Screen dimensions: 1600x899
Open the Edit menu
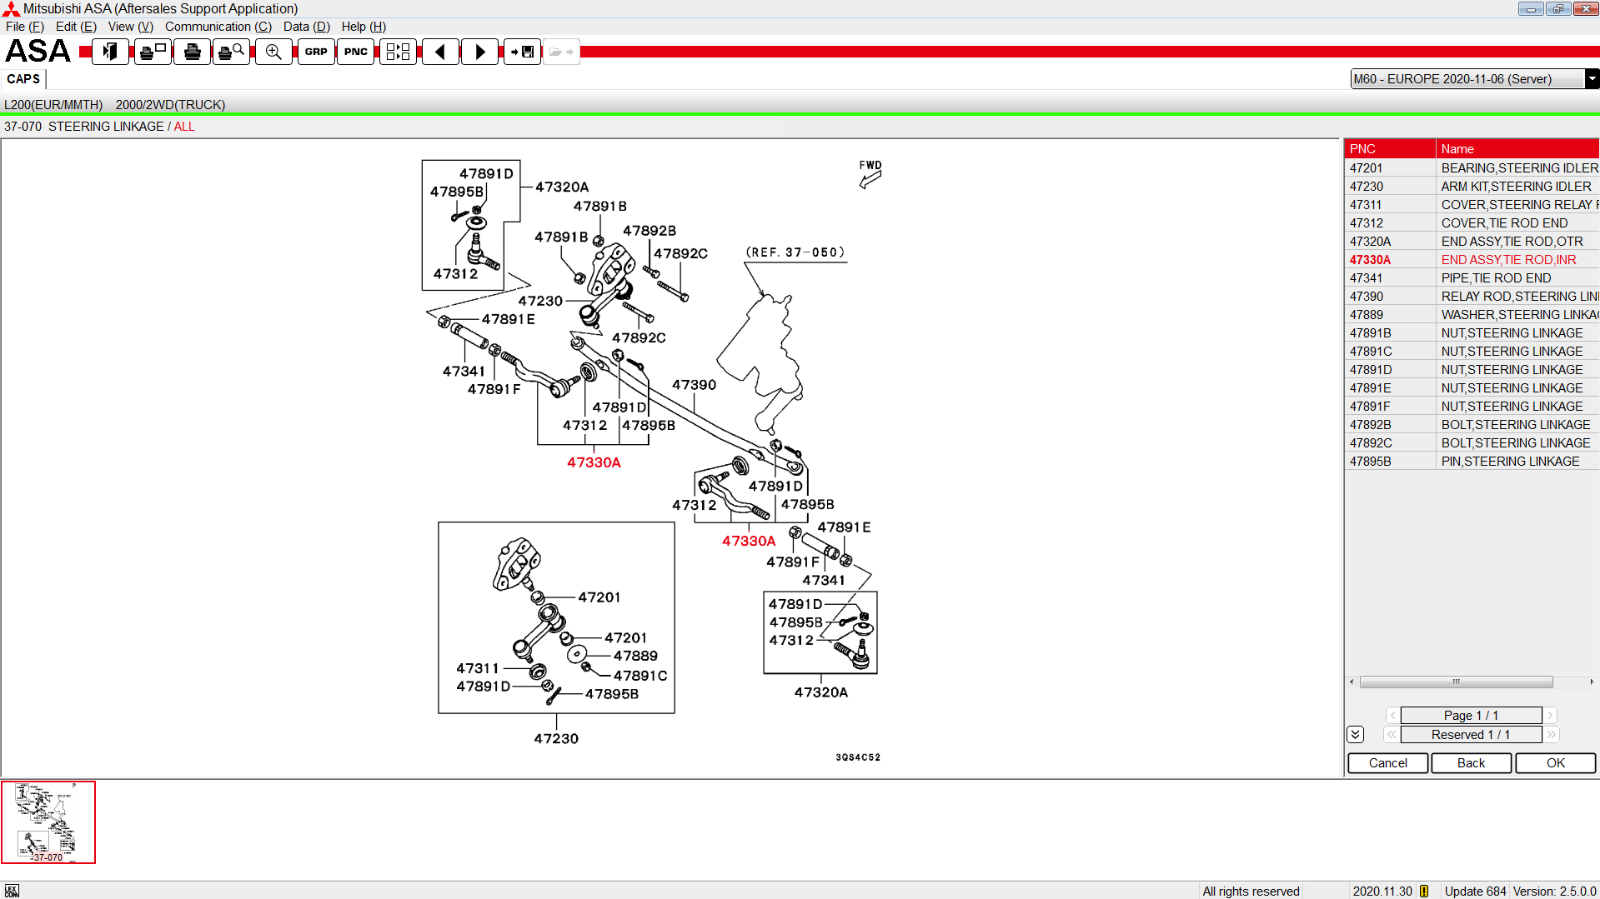pyautogui.click(x=76, y=27)
